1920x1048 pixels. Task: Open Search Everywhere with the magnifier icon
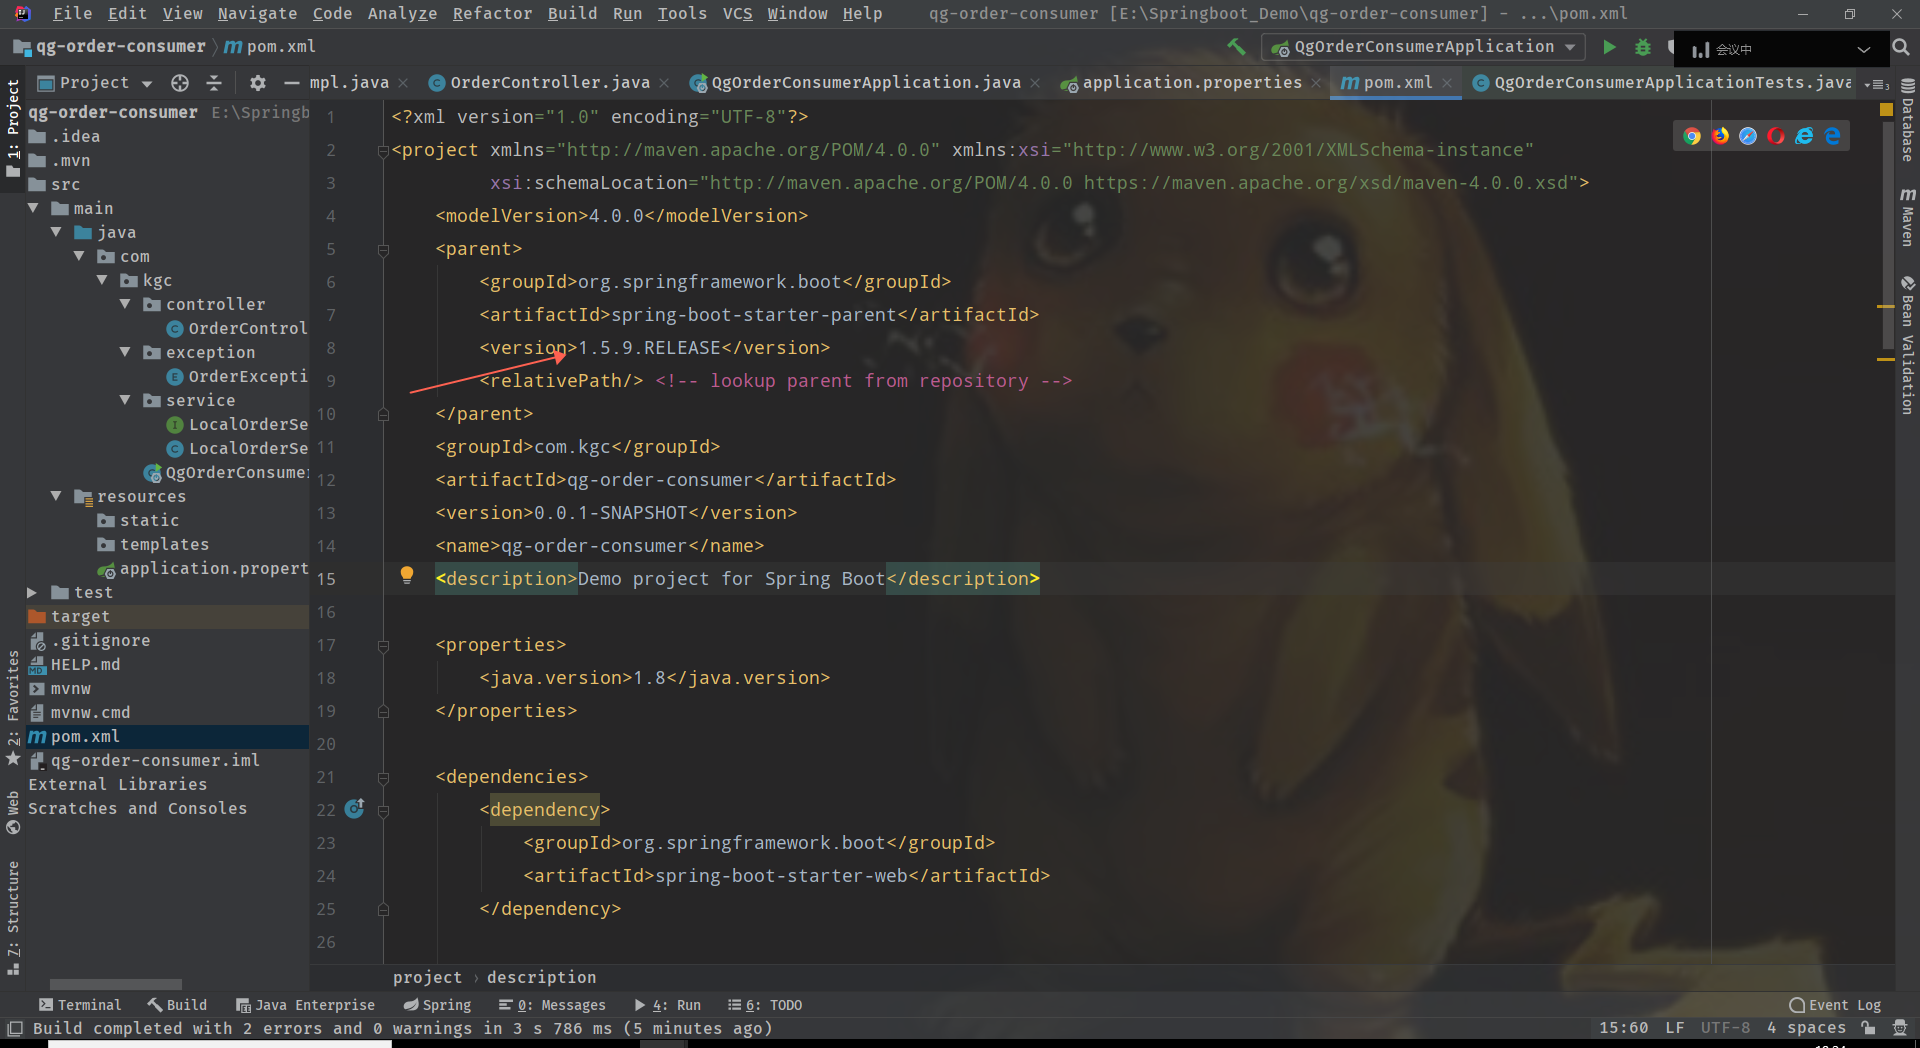click(1899, 46)
